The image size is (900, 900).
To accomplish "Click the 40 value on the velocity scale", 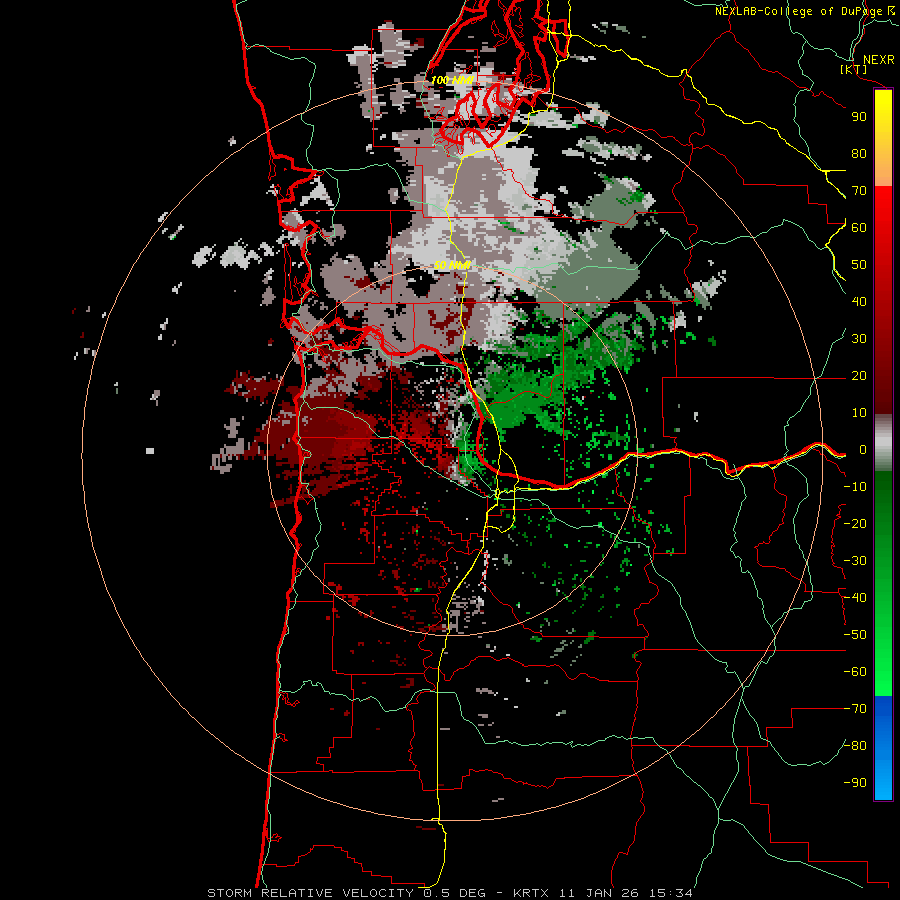I will pyautogui.click(x=859, y=301).
